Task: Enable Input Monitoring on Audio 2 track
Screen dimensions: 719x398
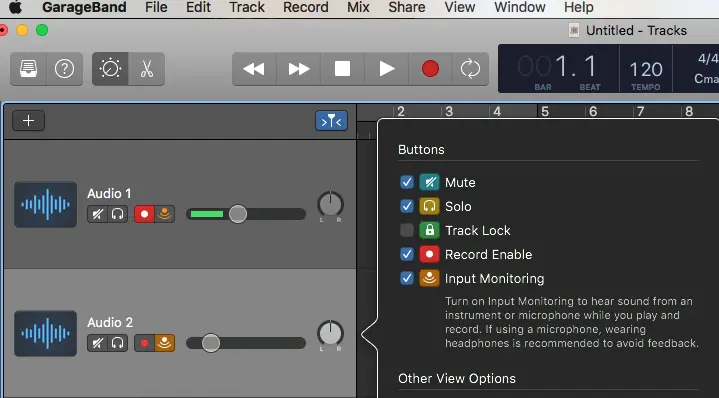Action: [x=165, y=343]
